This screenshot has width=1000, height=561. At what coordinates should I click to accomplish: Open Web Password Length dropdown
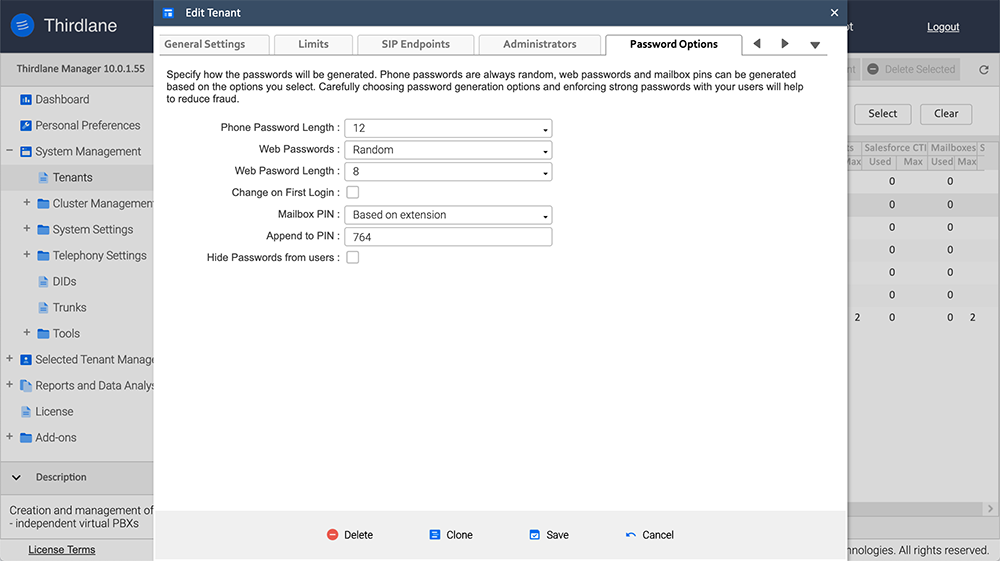tap(448, 171)
